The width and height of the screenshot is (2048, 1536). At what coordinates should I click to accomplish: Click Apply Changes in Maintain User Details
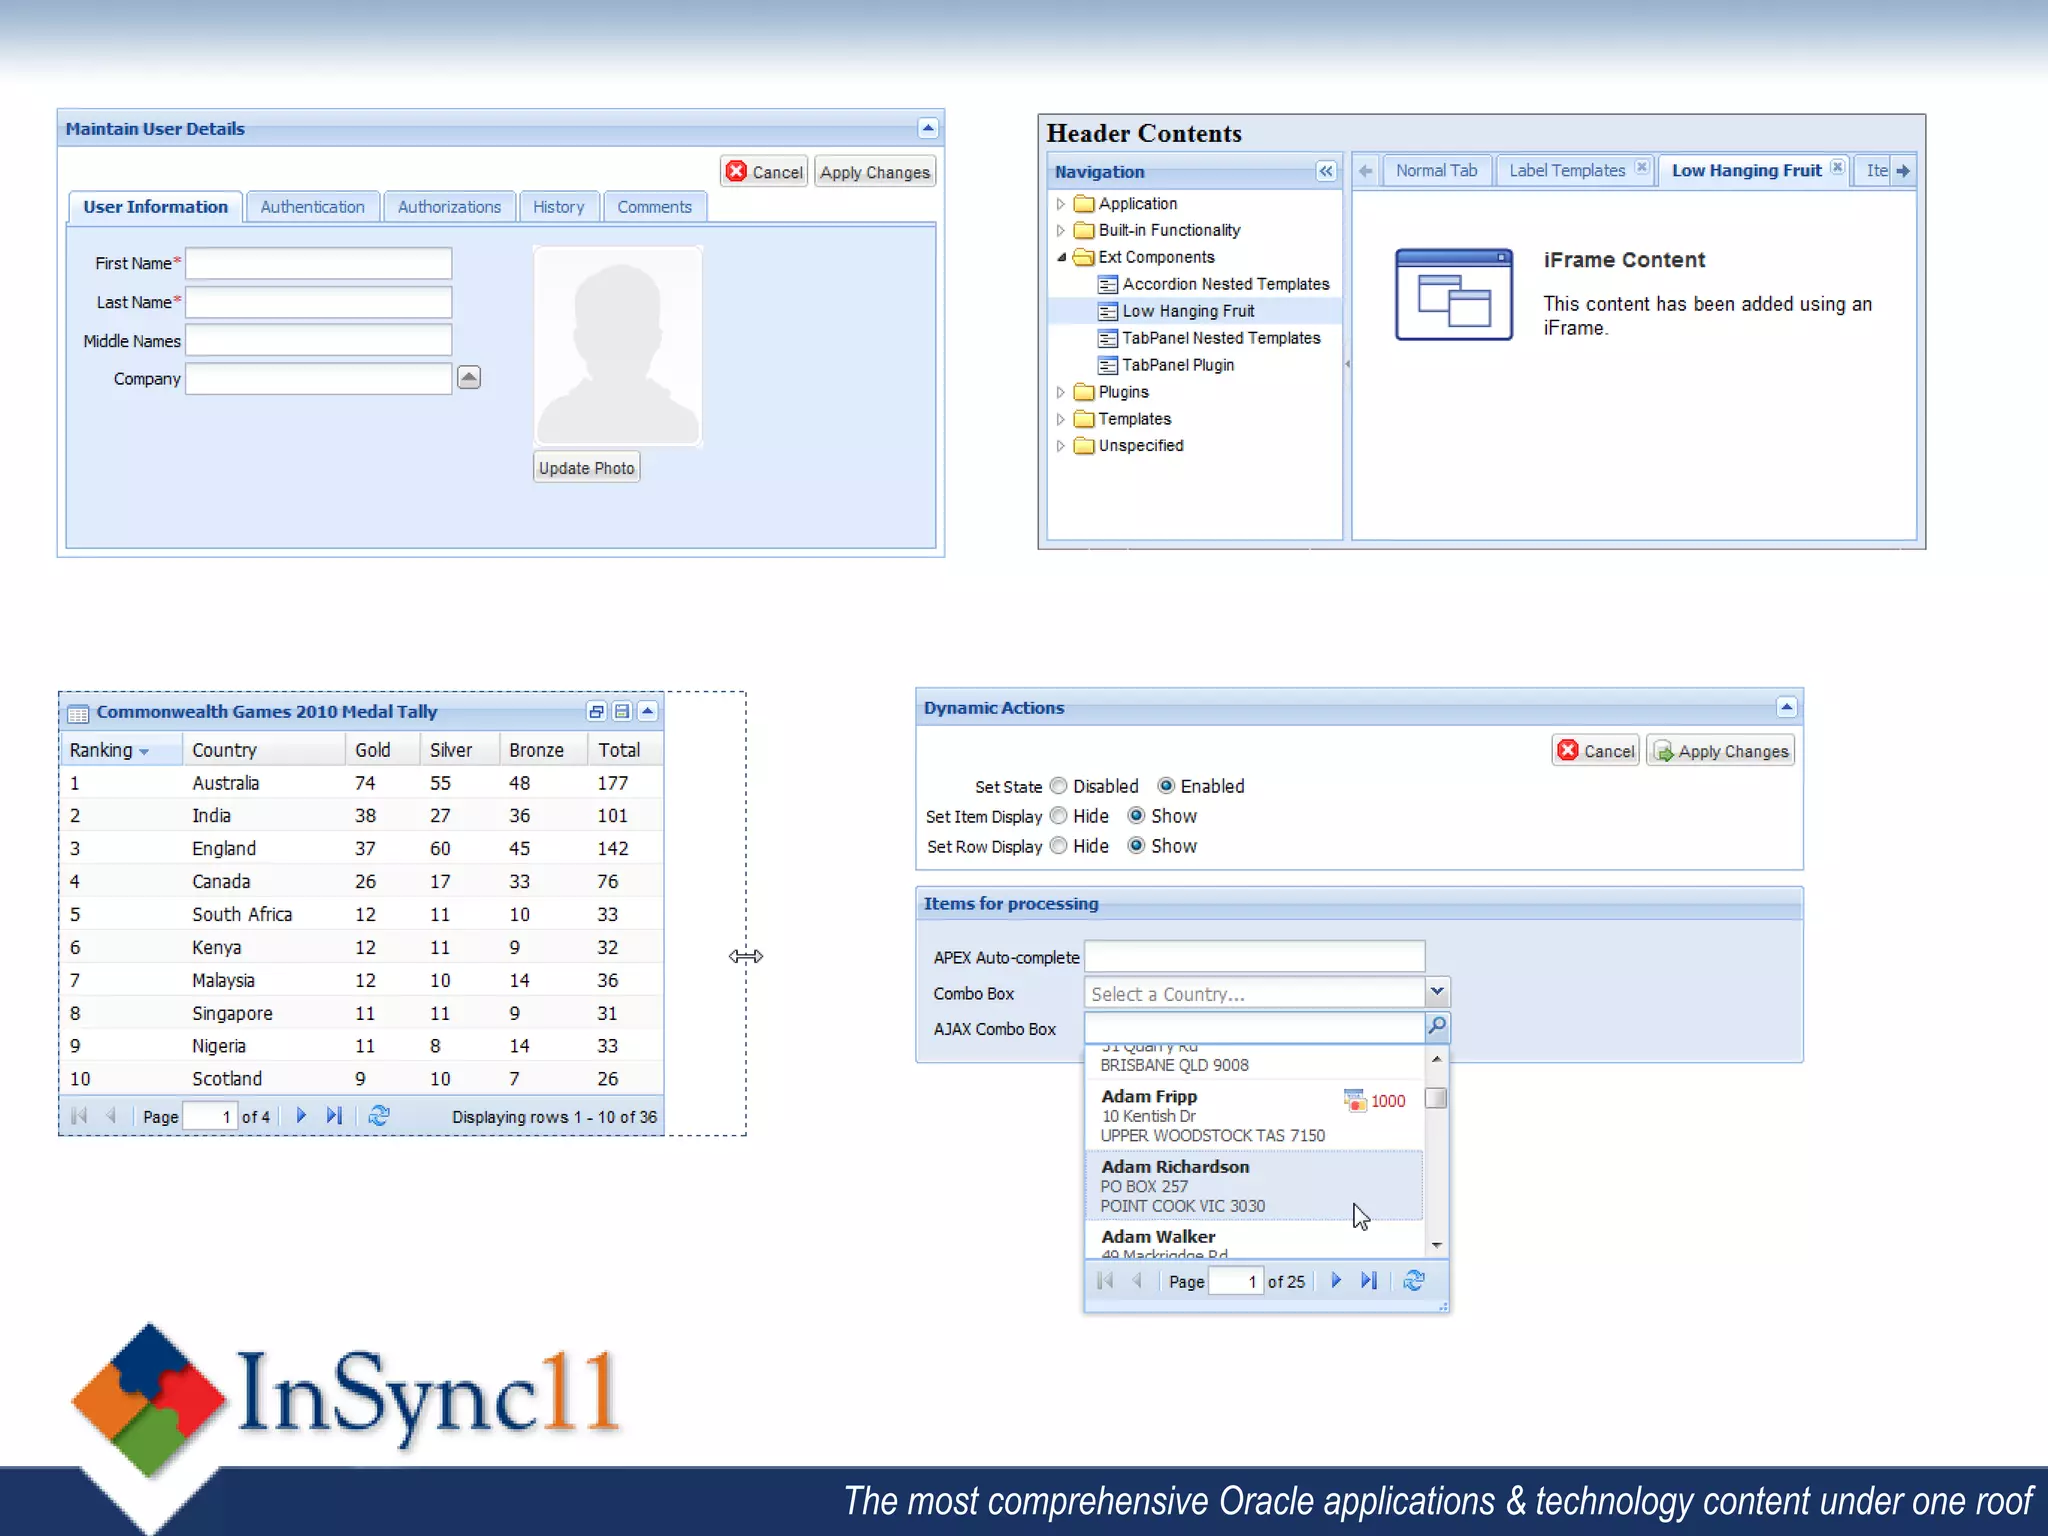pyautogui.click(x=875, y=172)
